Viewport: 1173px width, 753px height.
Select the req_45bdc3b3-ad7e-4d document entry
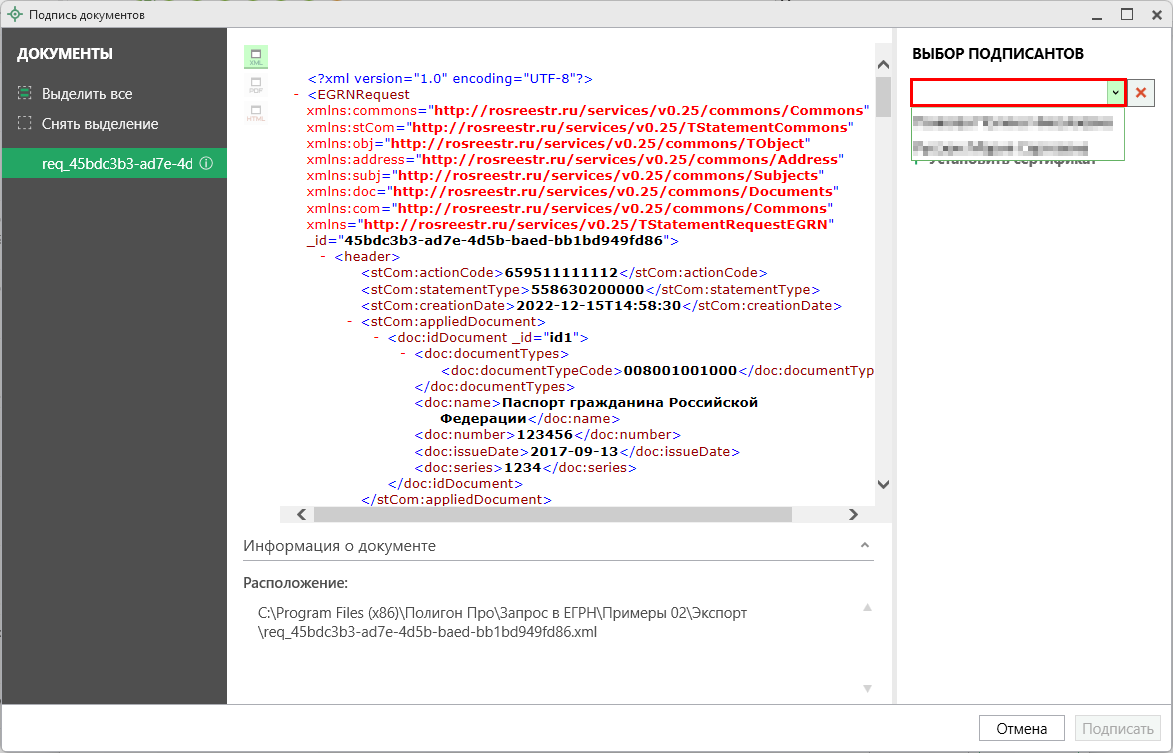[x=116, y=164]
